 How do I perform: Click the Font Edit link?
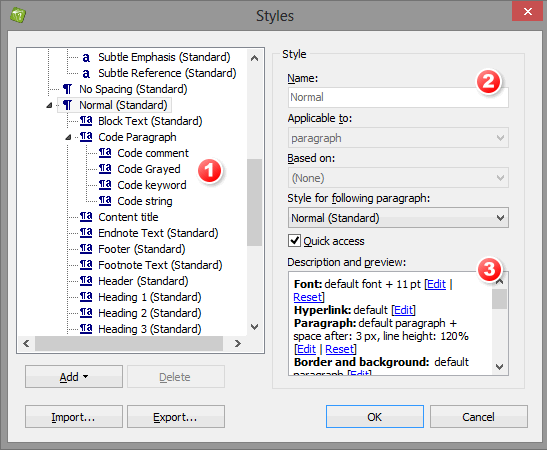click(436, 284)
